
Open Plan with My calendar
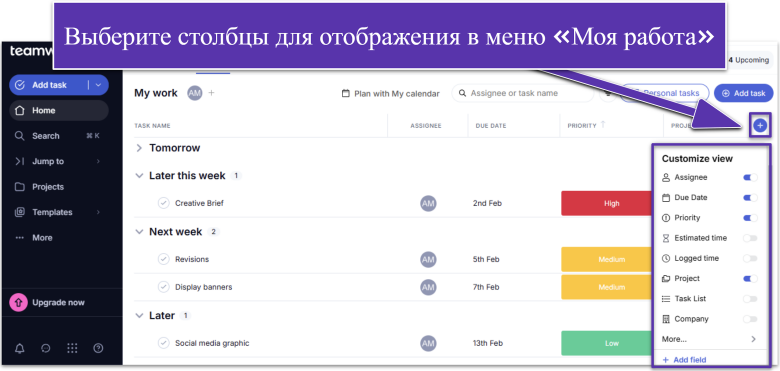[391, 93]
